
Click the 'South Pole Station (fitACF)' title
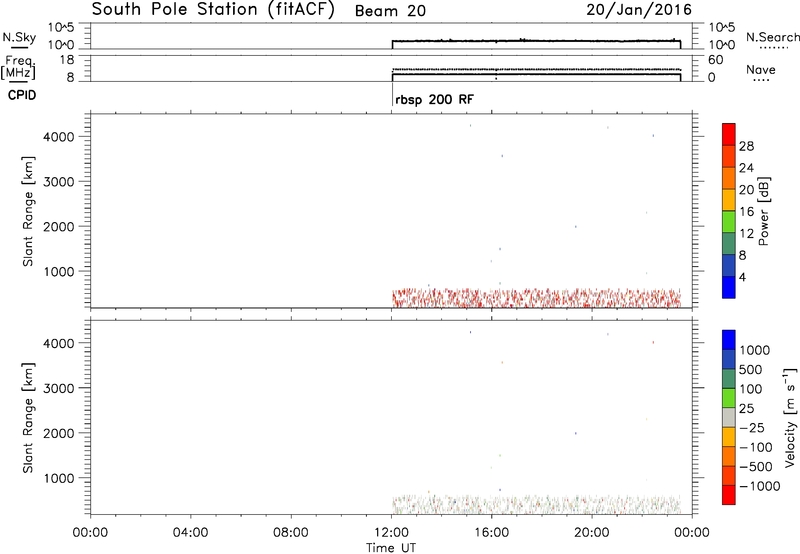(x=213, y=9)
